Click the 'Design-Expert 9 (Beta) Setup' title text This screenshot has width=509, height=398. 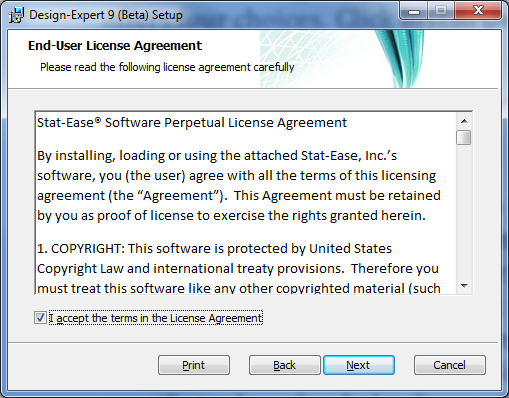(x=106, y=15)
